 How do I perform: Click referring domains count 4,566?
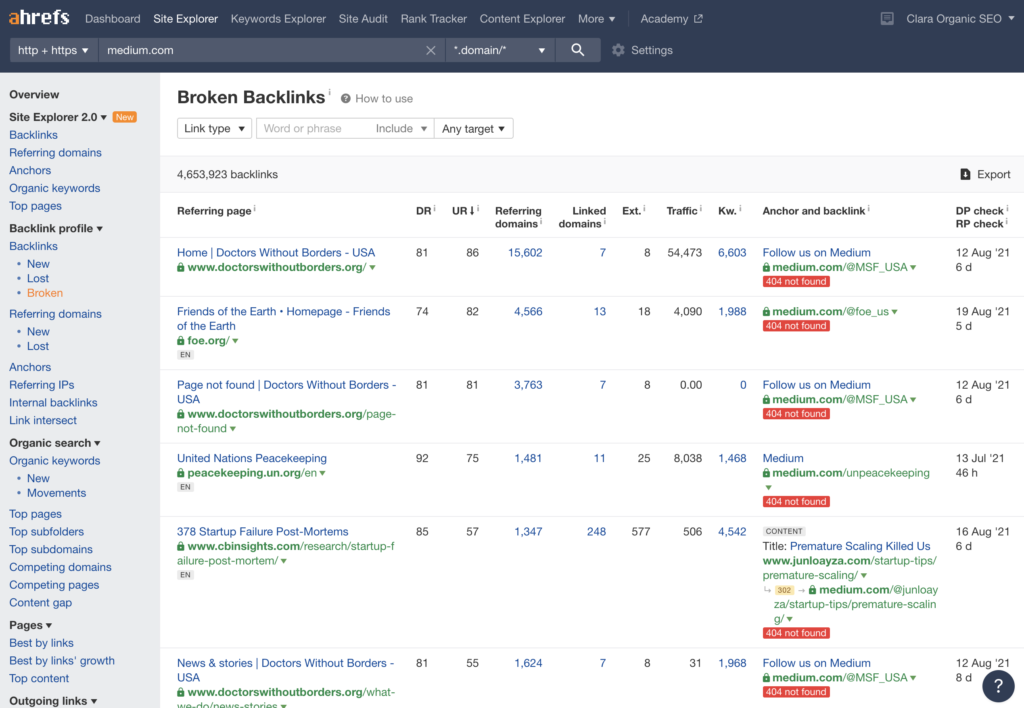[x=528, y=312]
